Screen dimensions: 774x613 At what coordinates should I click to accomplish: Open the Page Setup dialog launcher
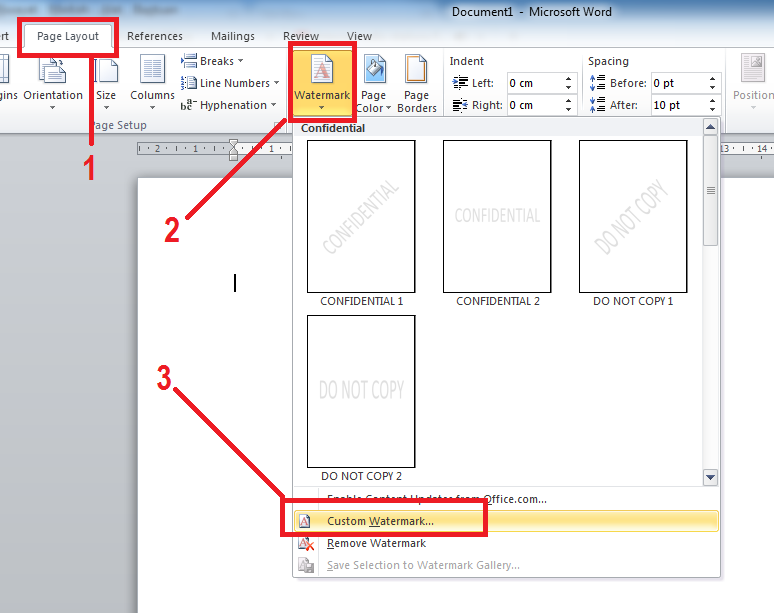(277, 125)
